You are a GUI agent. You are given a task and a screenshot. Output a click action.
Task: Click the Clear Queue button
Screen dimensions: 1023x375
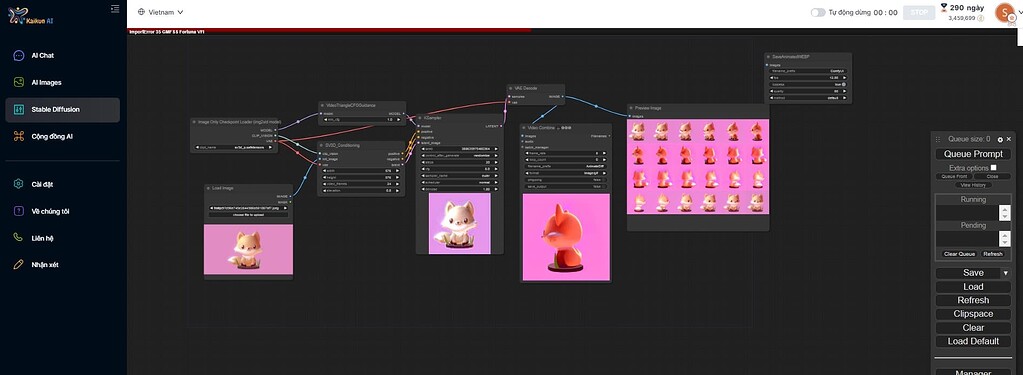(x=959, y=254)
